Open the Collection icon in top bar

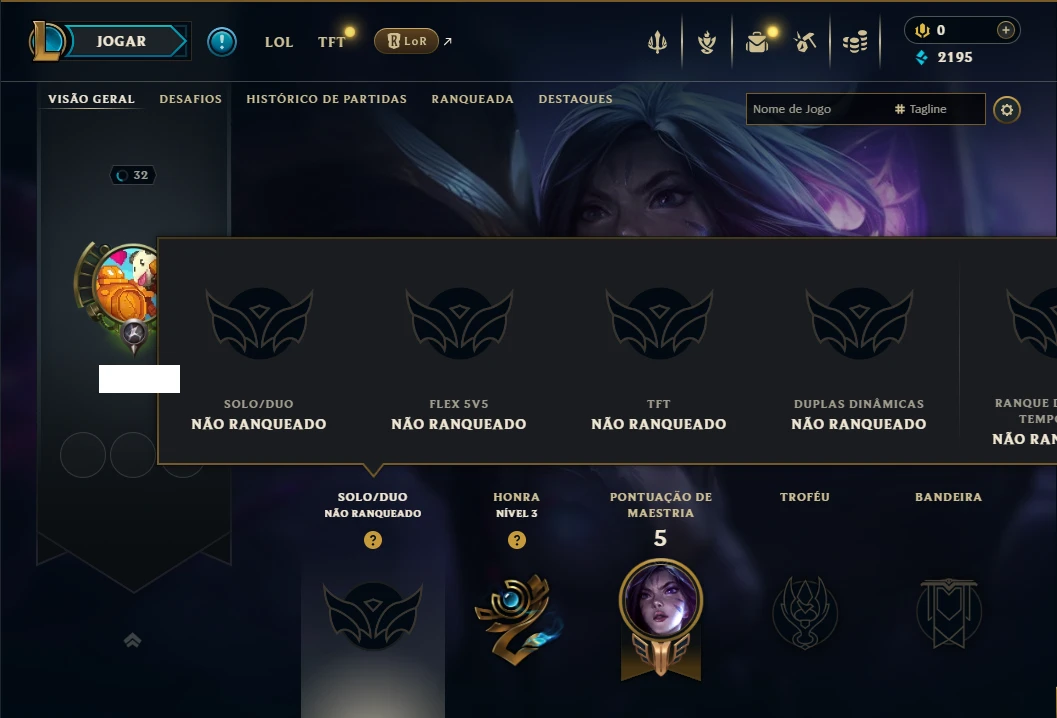pyautogui.click(x=706, y=42)
